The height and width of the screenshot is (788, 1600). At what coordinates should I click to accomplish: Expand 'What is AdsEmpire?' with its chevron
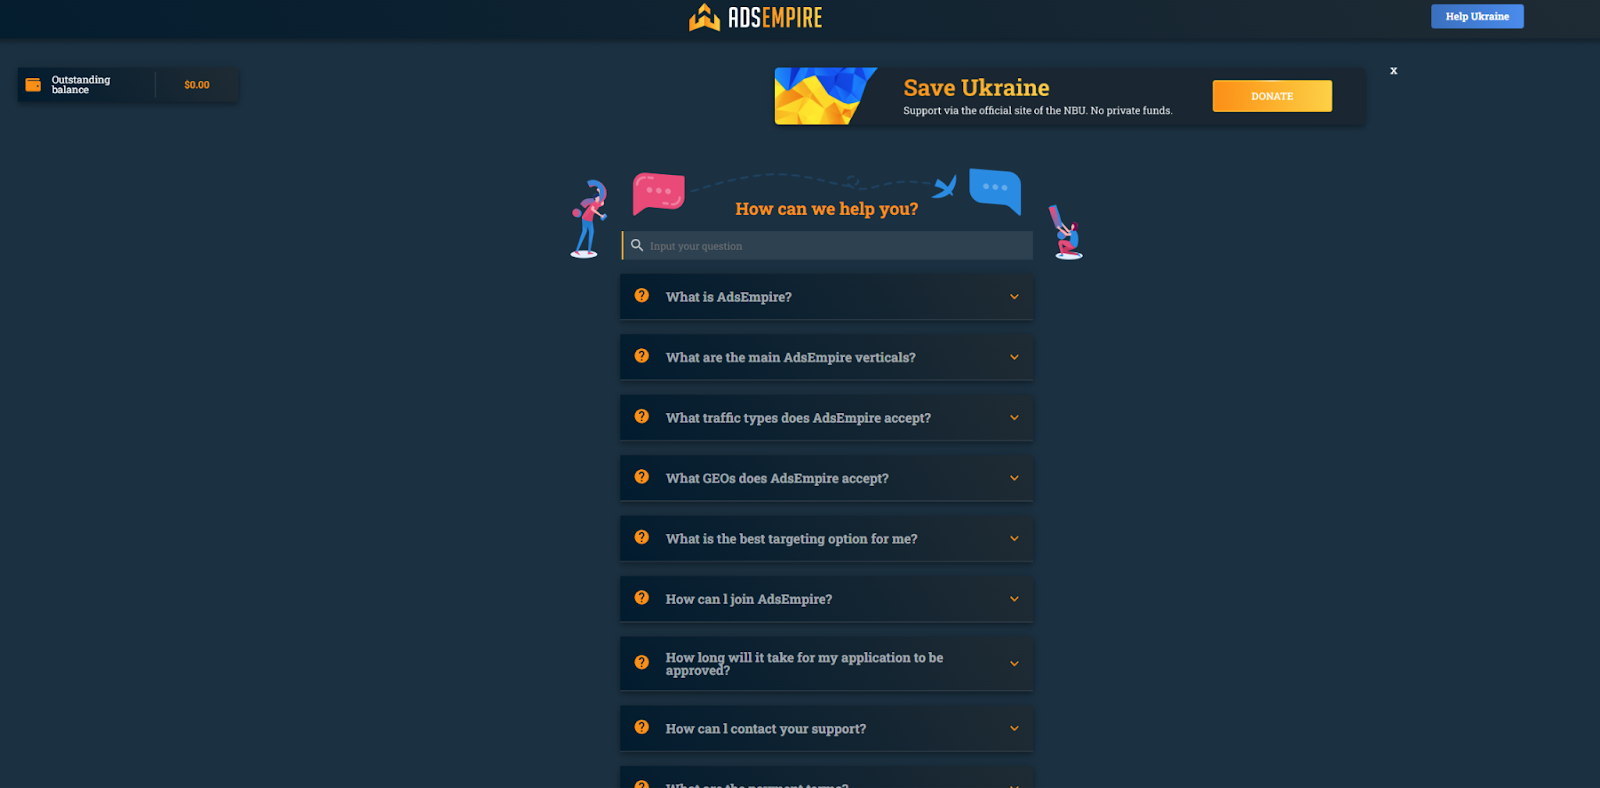[x=1014, y=297]
